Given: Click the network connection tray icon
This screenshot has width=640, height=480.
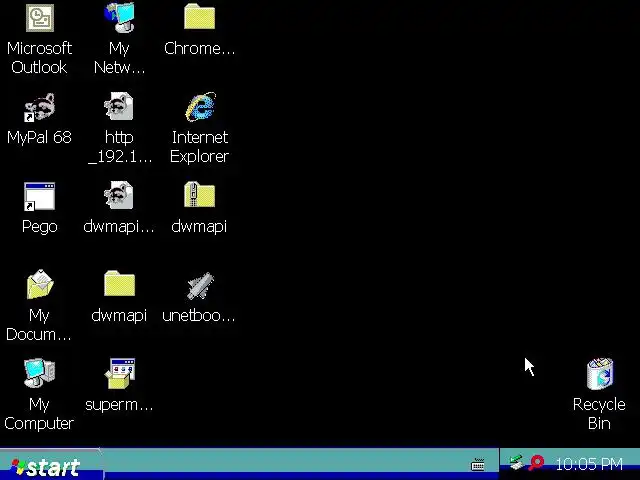Looking at the screenshot, I should [516, 462].
